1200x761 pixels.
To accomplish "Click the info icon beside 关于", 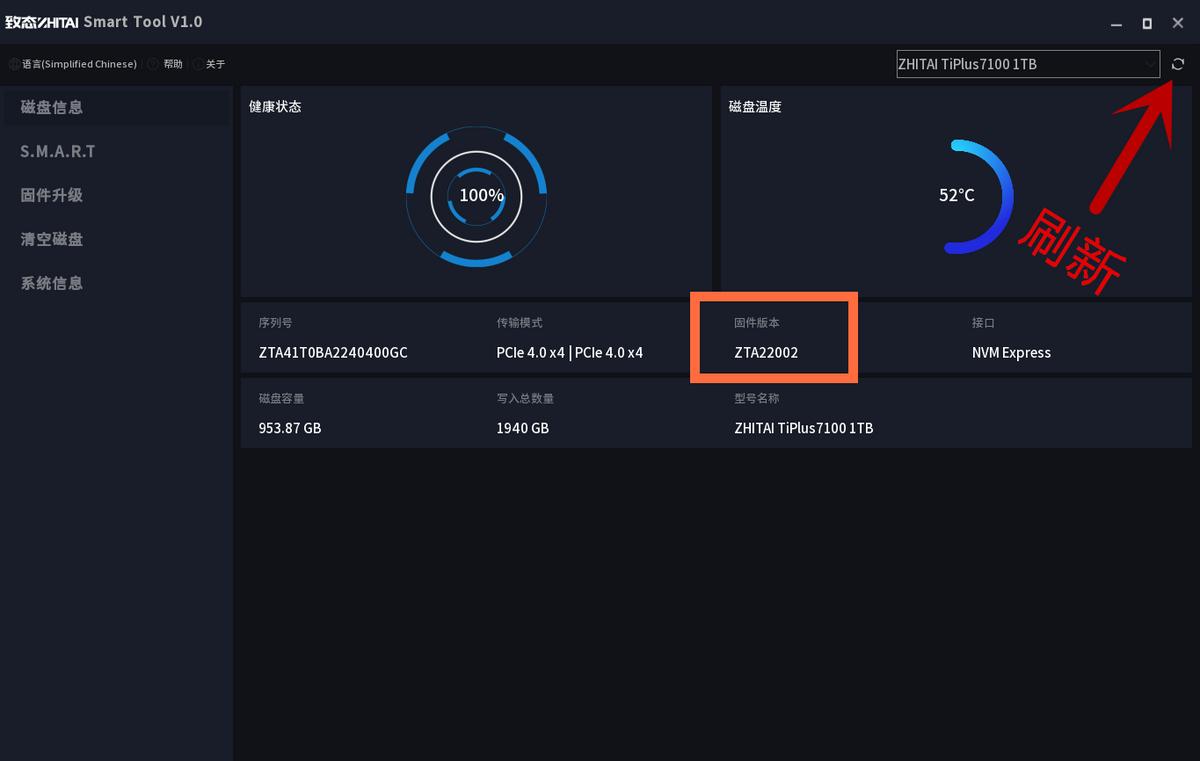I will click(196, 64).
